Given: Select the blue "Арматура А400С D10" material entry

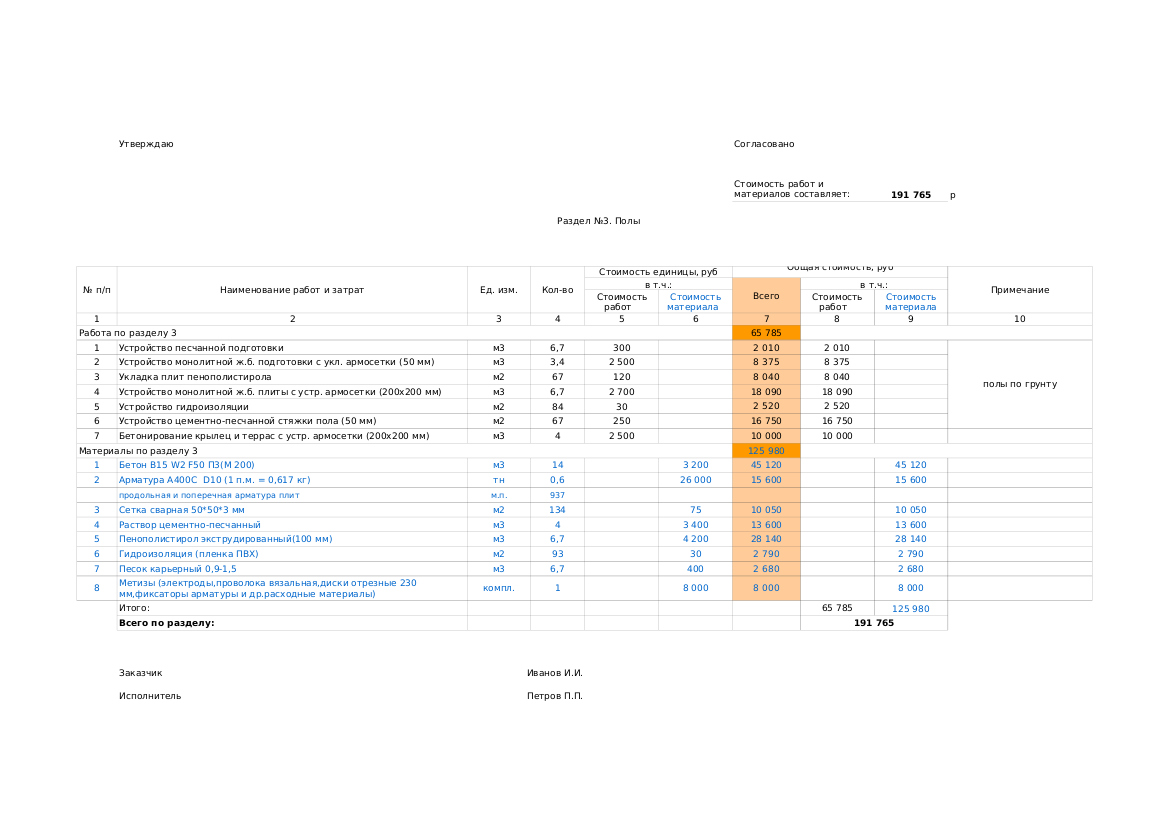Looking at the screenshot, I should point(214,480).
